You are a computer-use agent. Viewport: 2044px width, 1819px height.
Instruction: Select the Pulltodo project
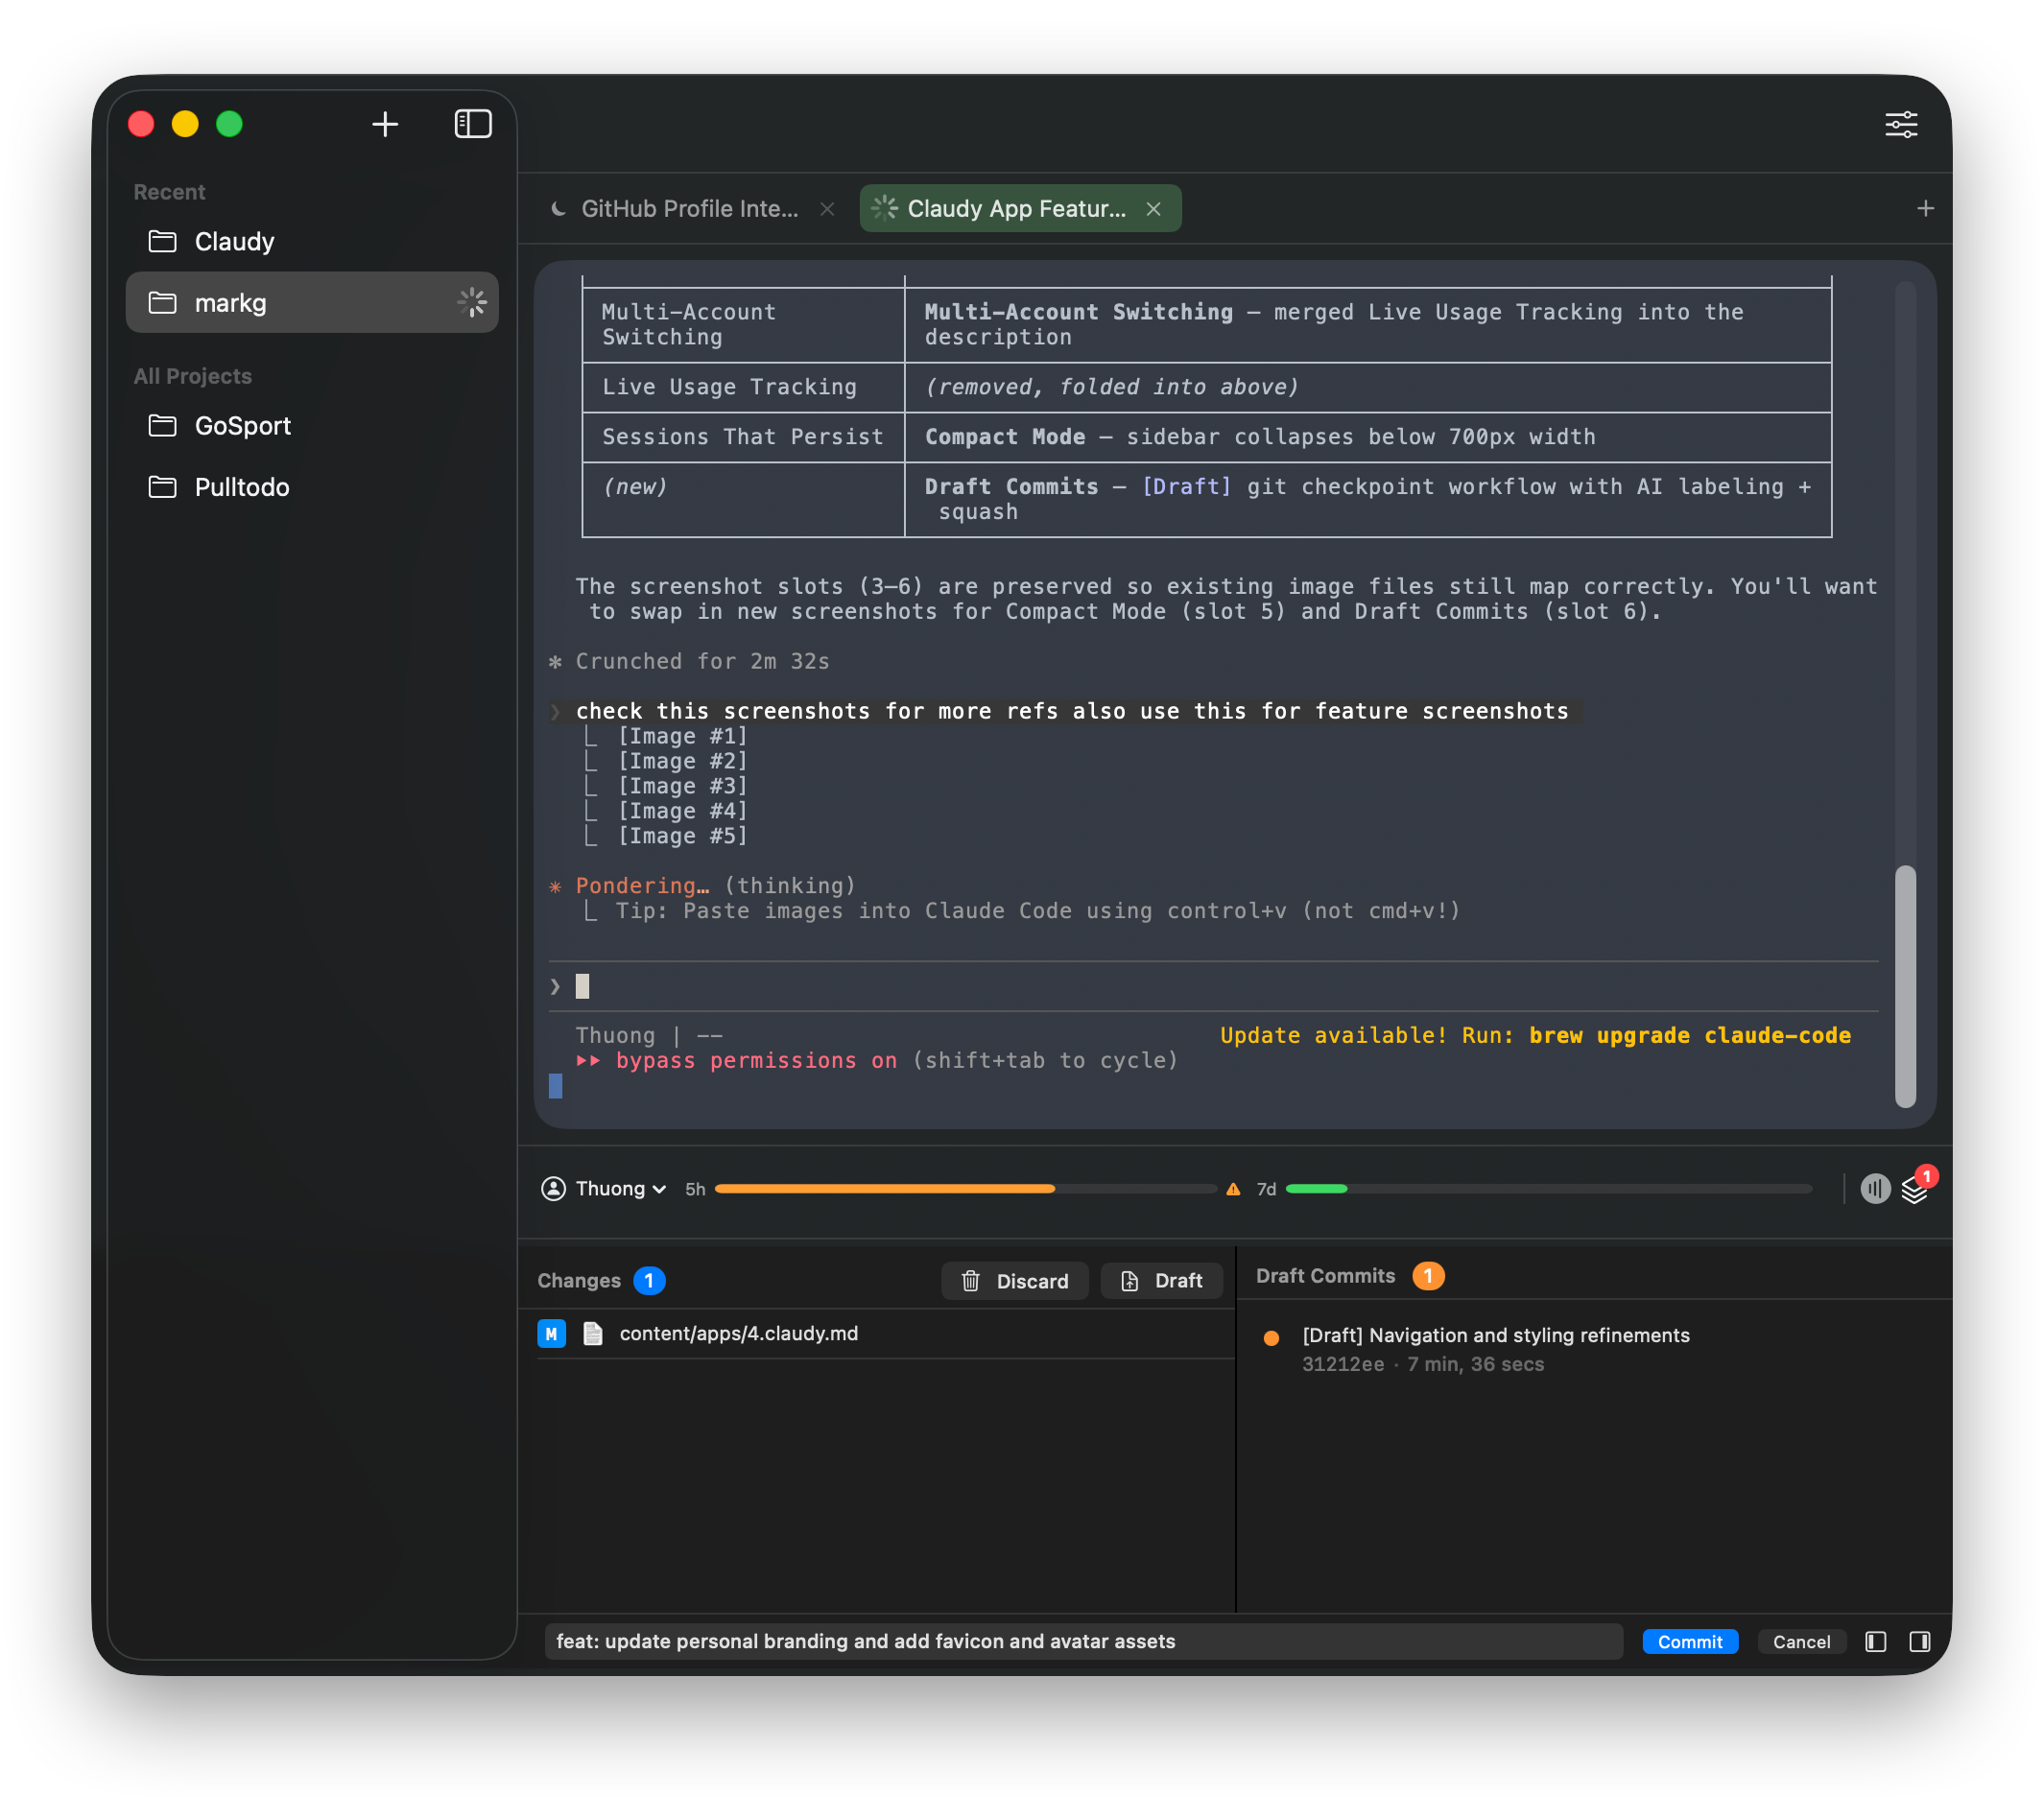click(241, 487)
